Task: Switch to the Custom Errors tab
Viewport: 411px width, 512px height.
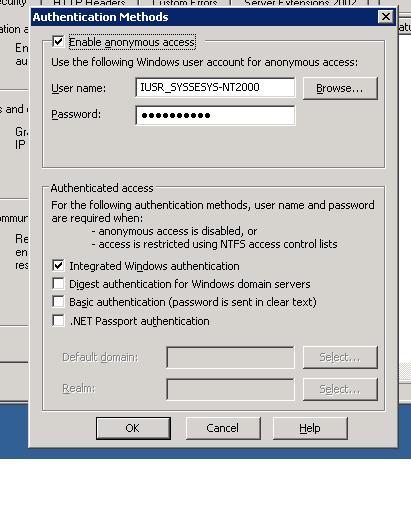Action: pyautogui.click(x=184, y=3)
